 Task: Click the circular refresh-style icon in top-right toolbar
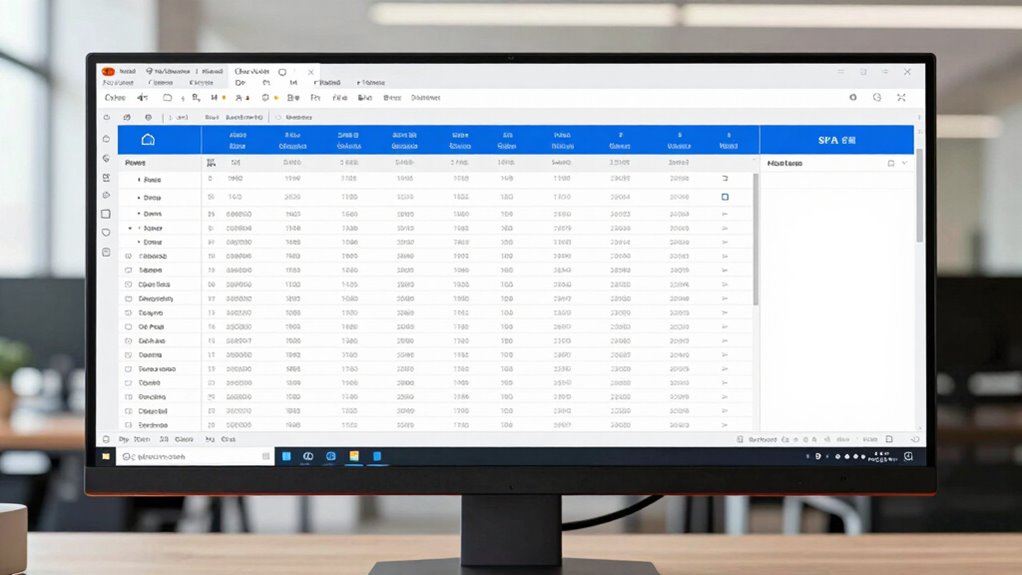coord(877,97)
